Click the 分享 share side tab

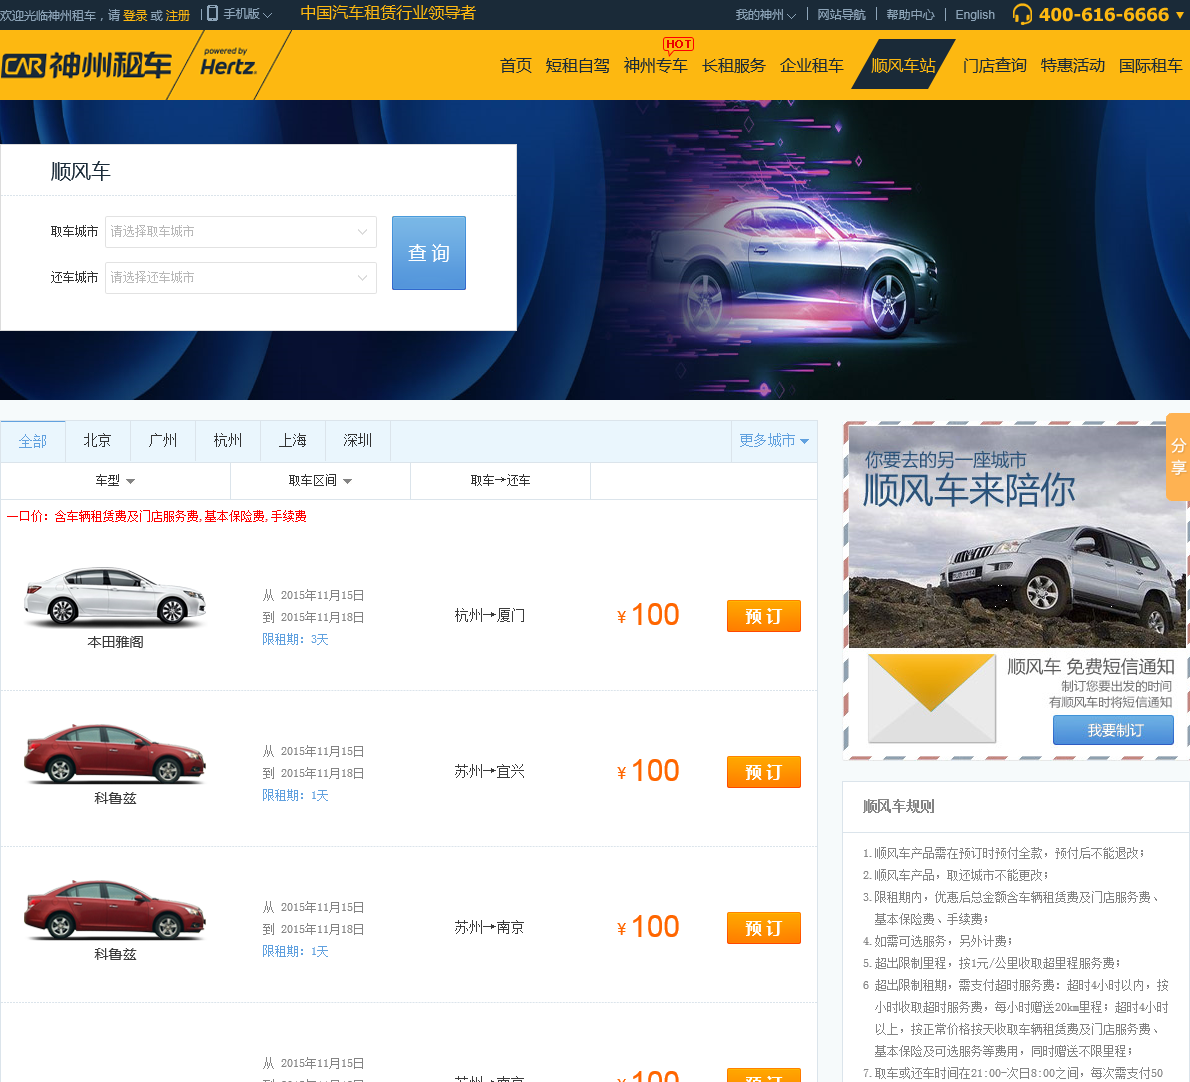(1178, 457)
